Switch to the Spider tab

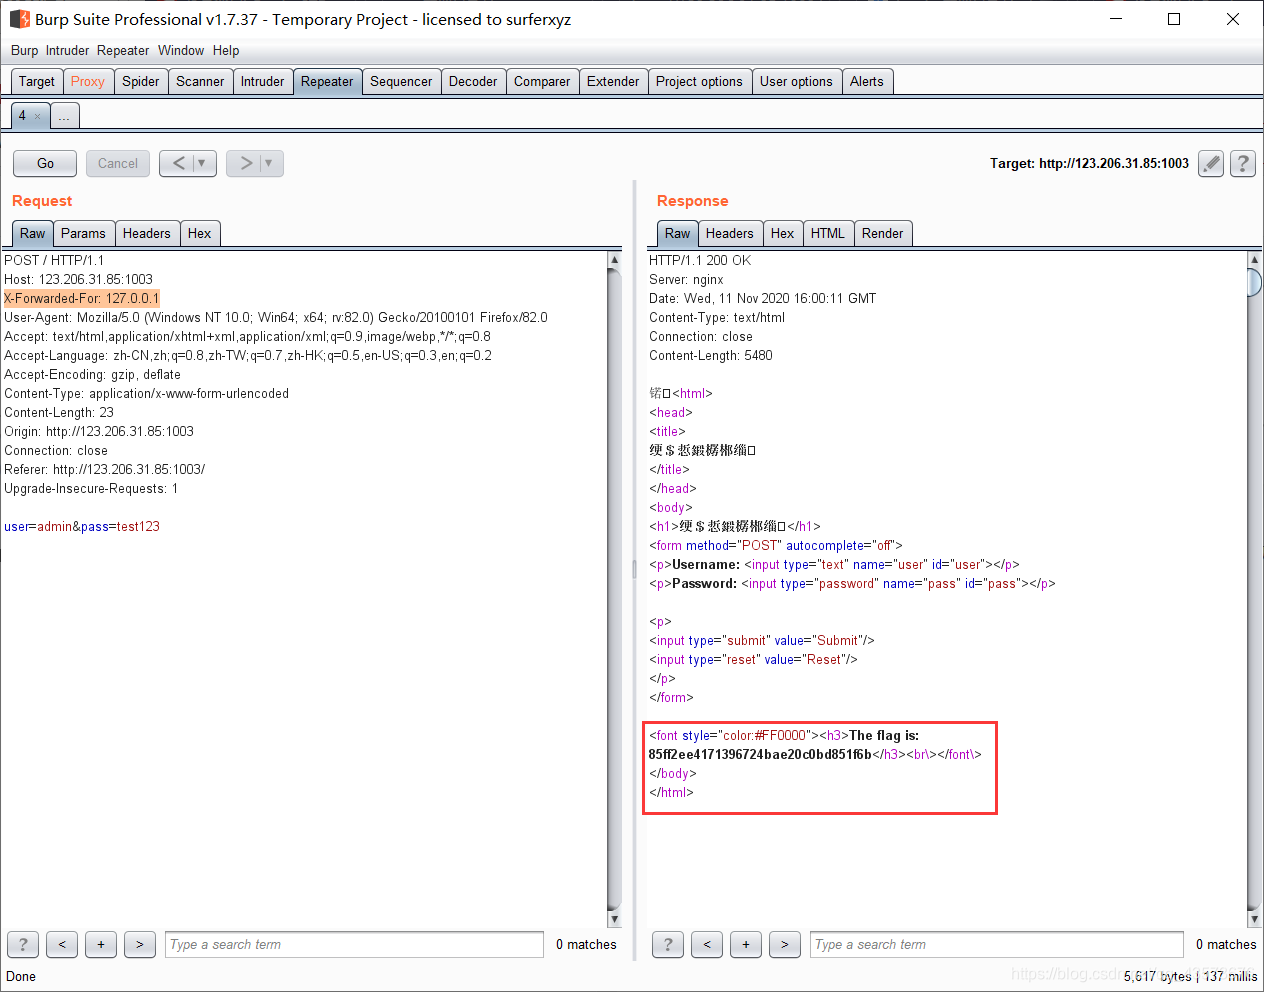point(141,82)
